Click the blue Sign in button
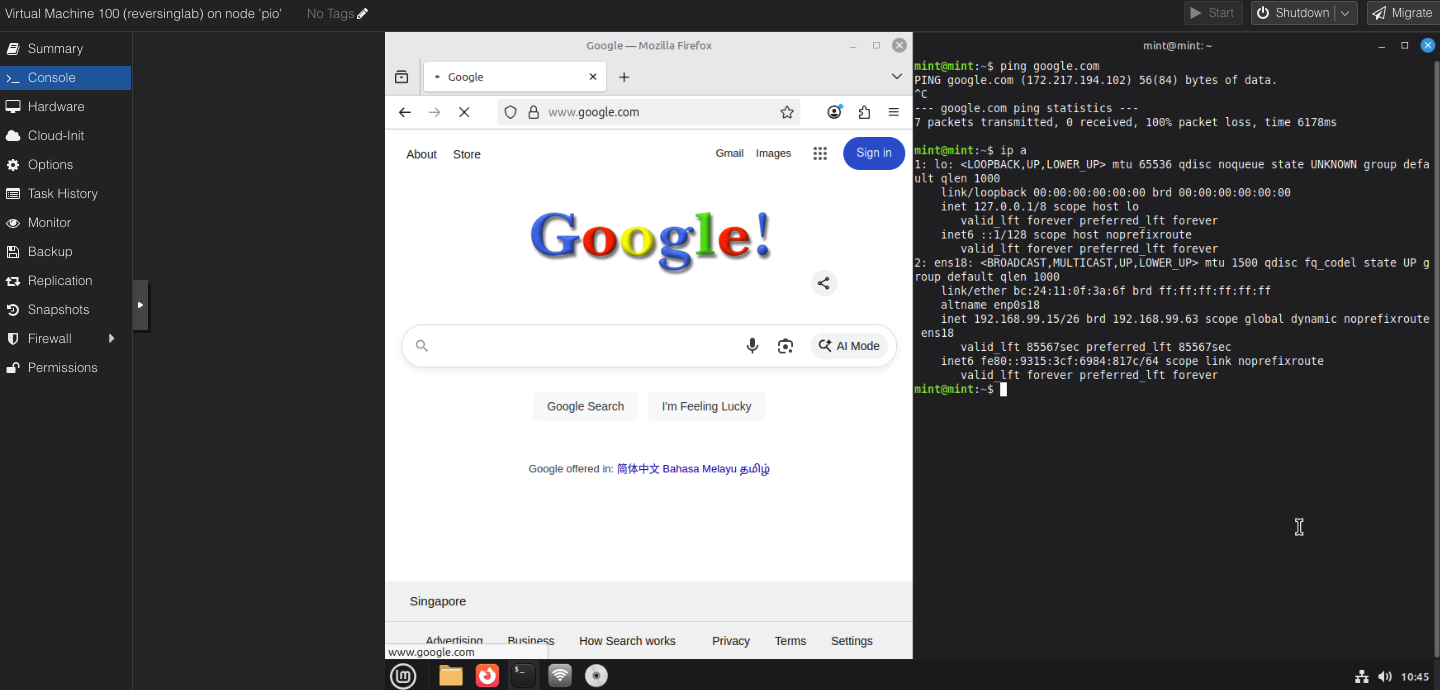The height and width of the screenshot is (690, 1440). pyautogui.click(x=873, y=153)
